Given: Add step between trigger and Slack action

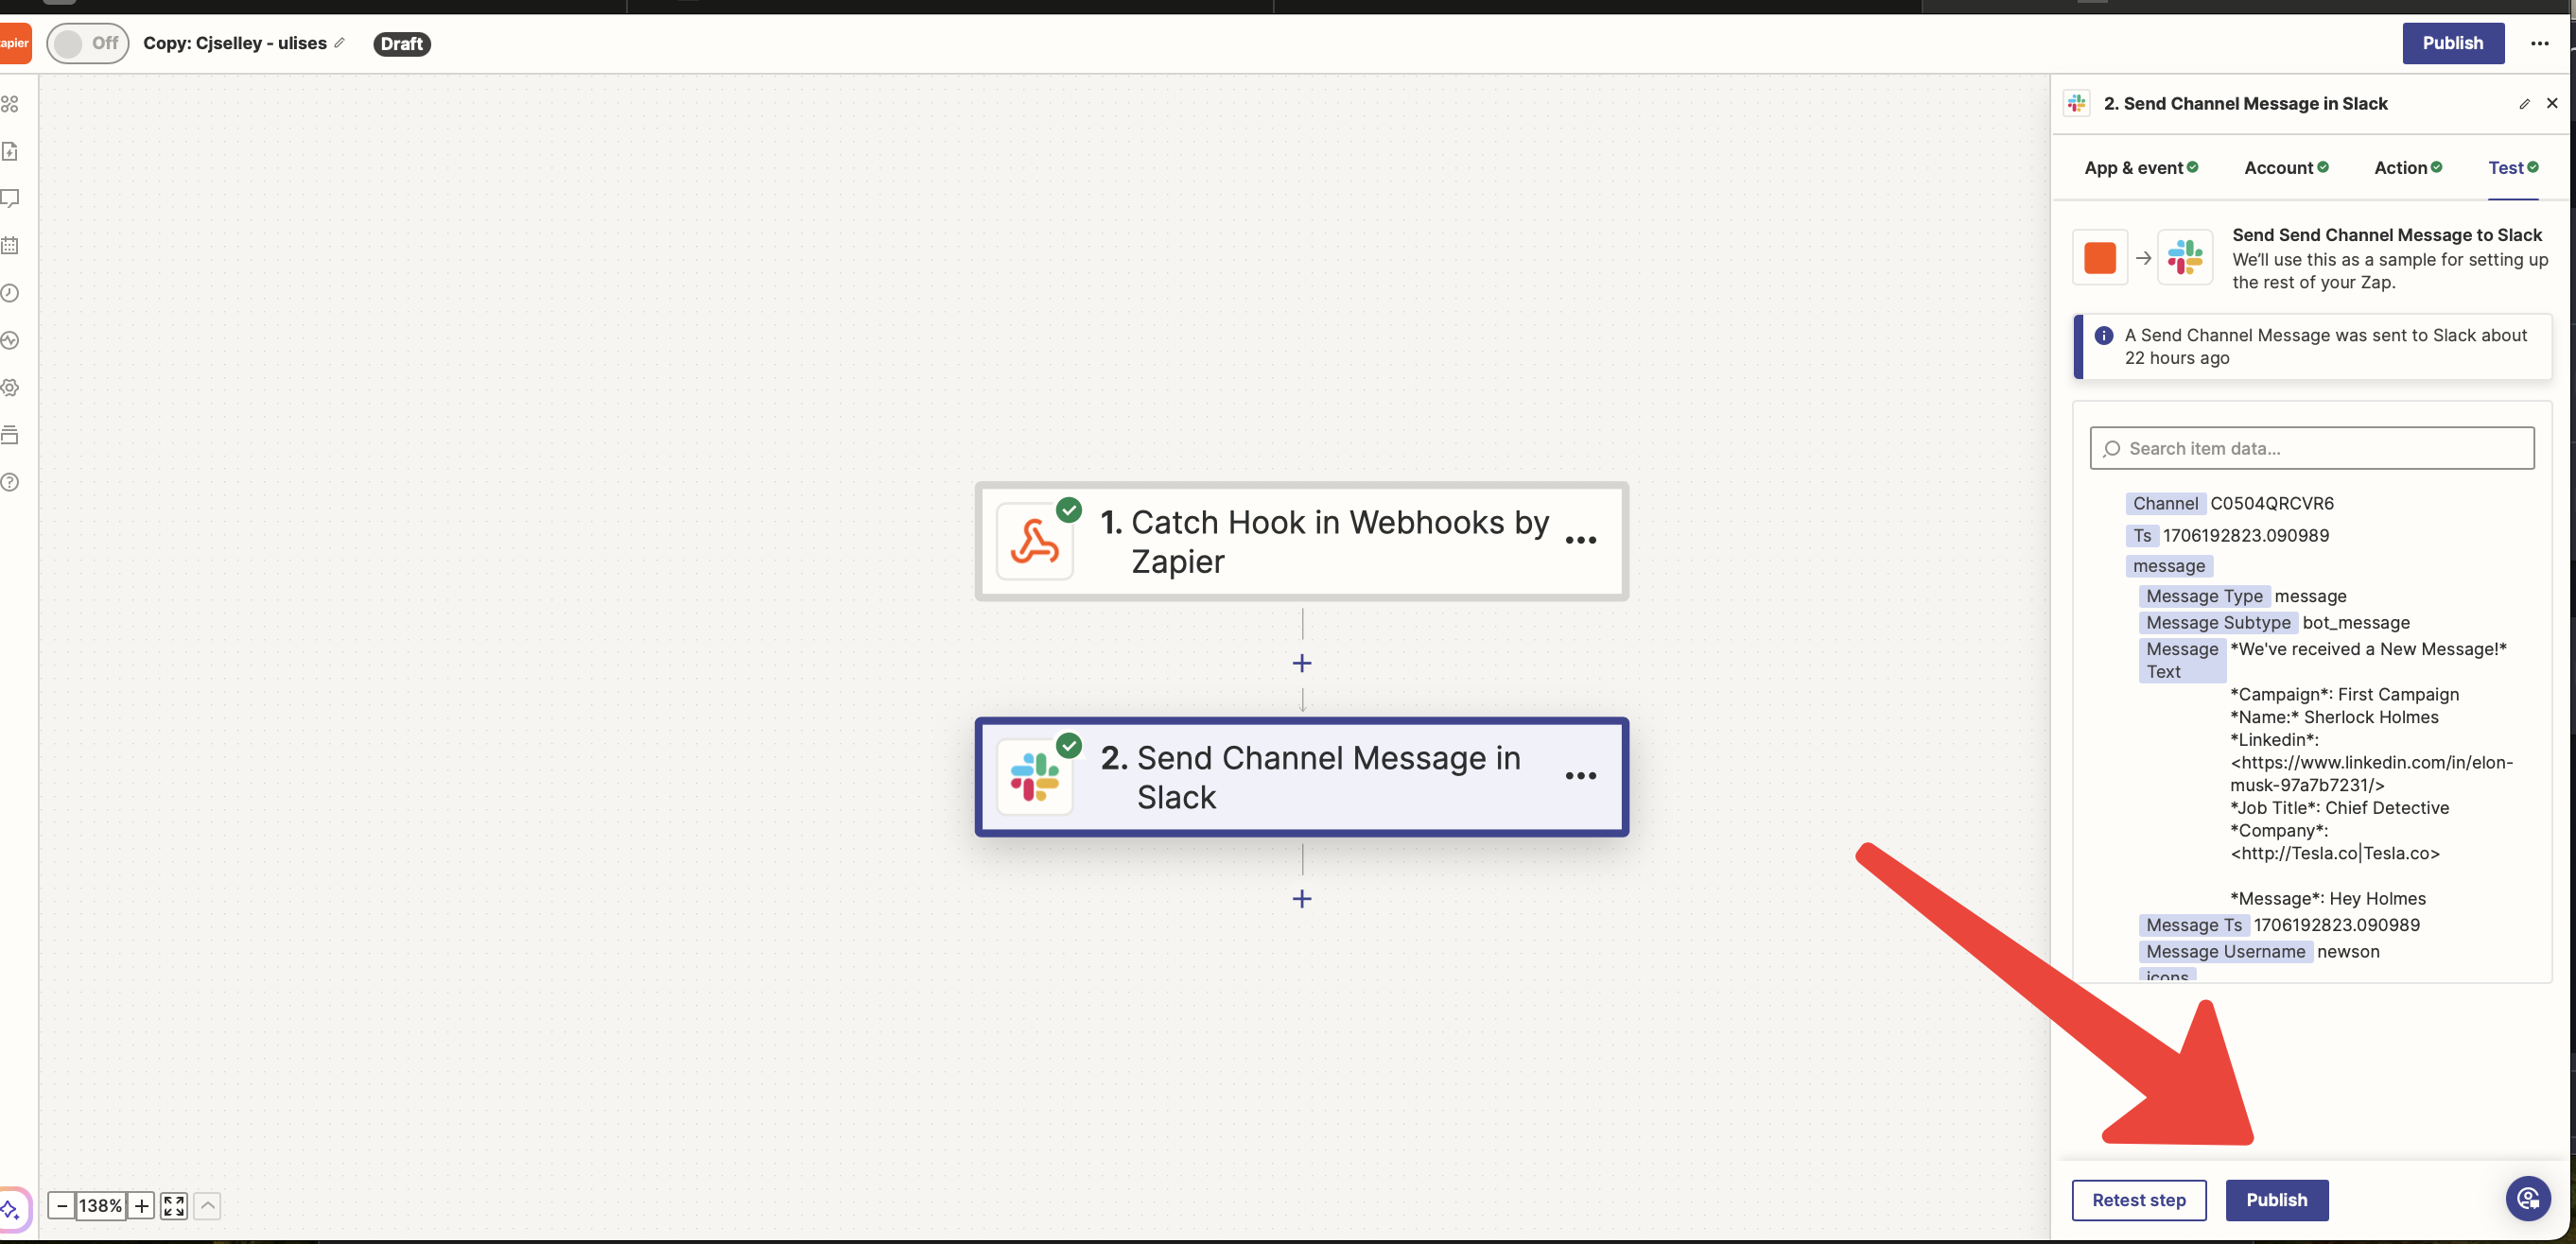Looking at the screenshot, I should tap(1301, 663).
